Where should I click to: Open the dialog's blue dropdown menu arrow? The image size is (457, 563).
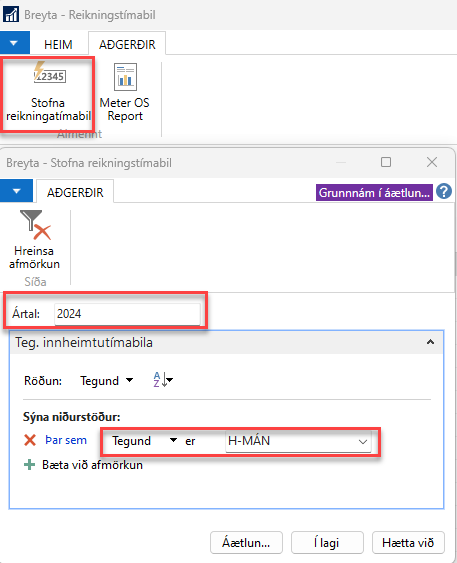(x=17, y=191)
